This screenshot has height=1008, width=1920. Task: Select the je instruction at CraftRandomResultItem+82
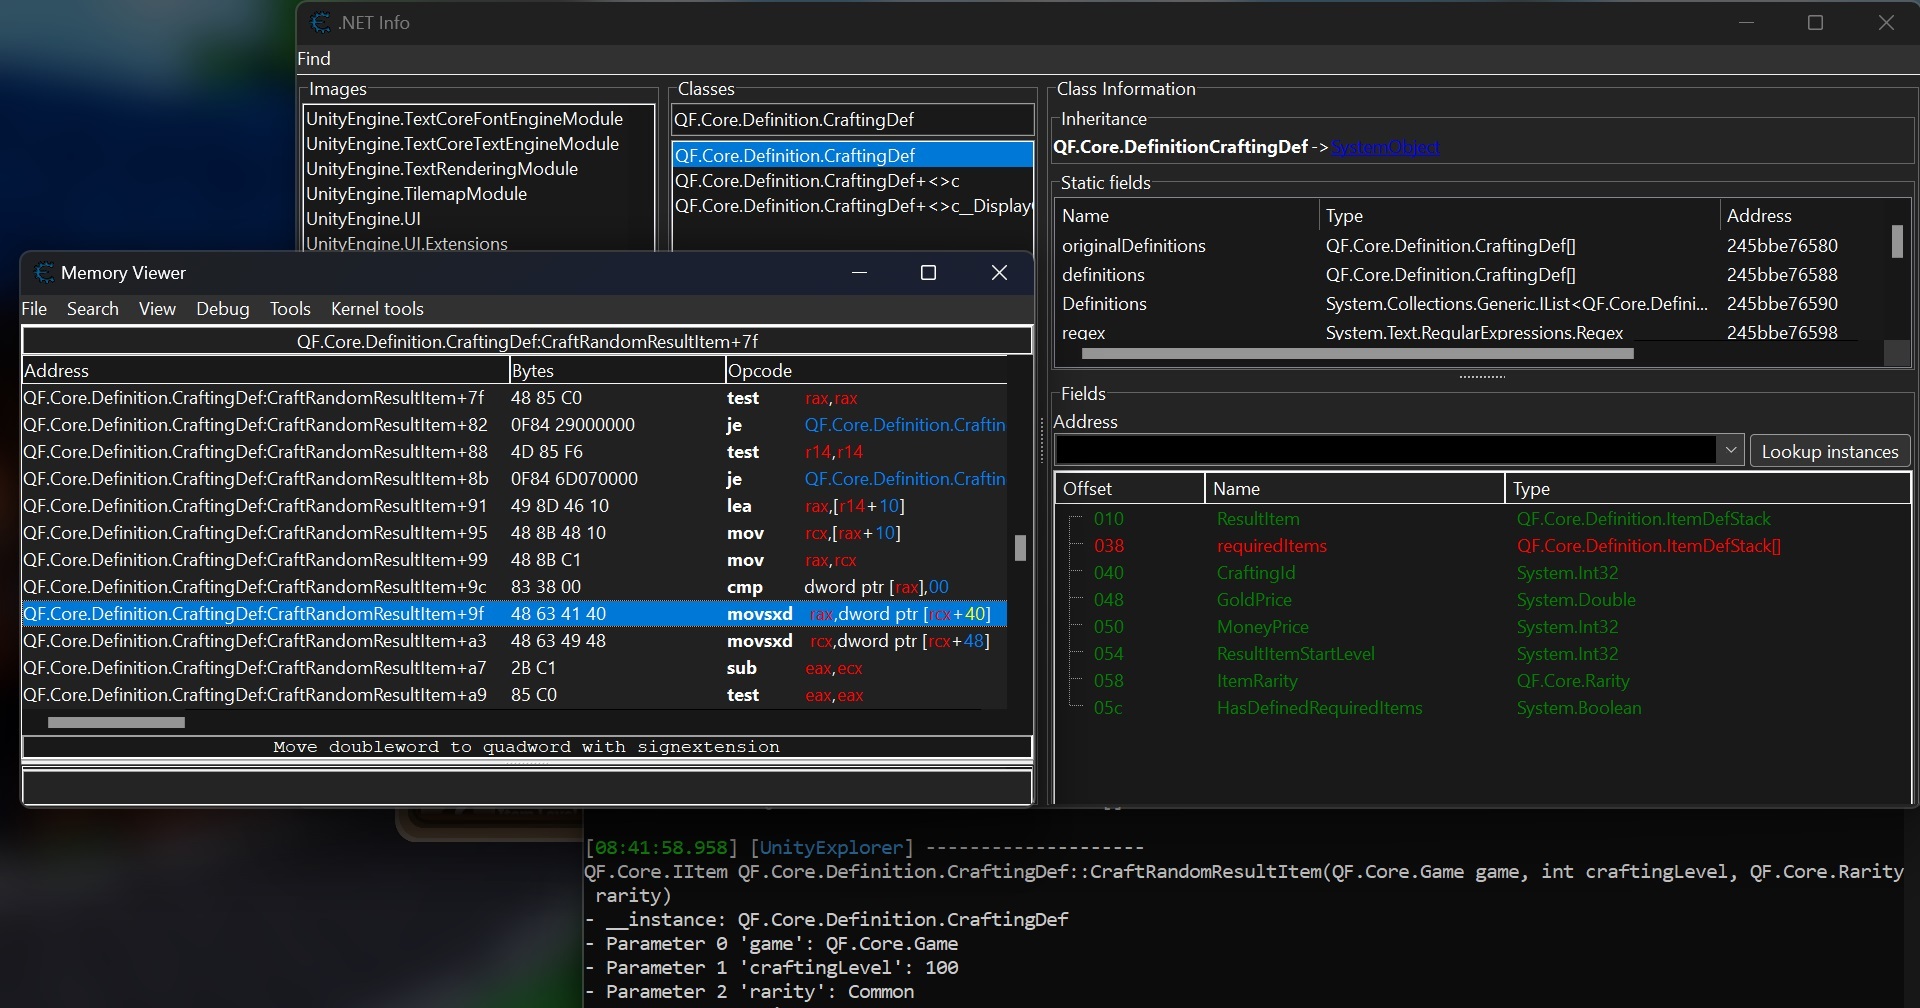pos(514,425)
